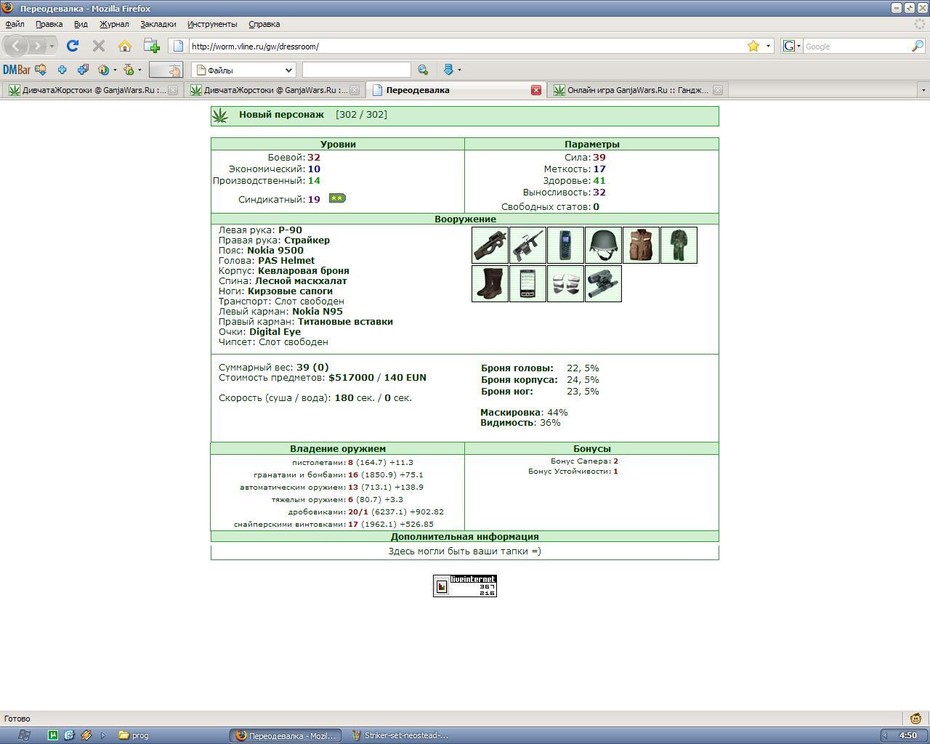Click the Nokia 9500 belt item icon

pyautogui.click(x=565, y=245)
